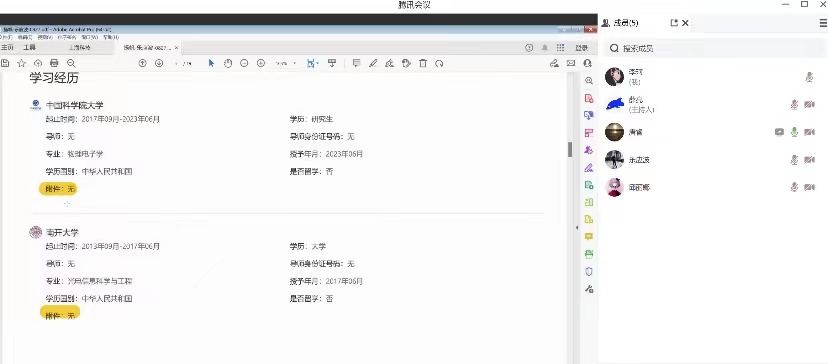Go to previous page with up arrow icon
Viewport: 828px width, 364px height.
pyautogui.click(x=143, y=63)
